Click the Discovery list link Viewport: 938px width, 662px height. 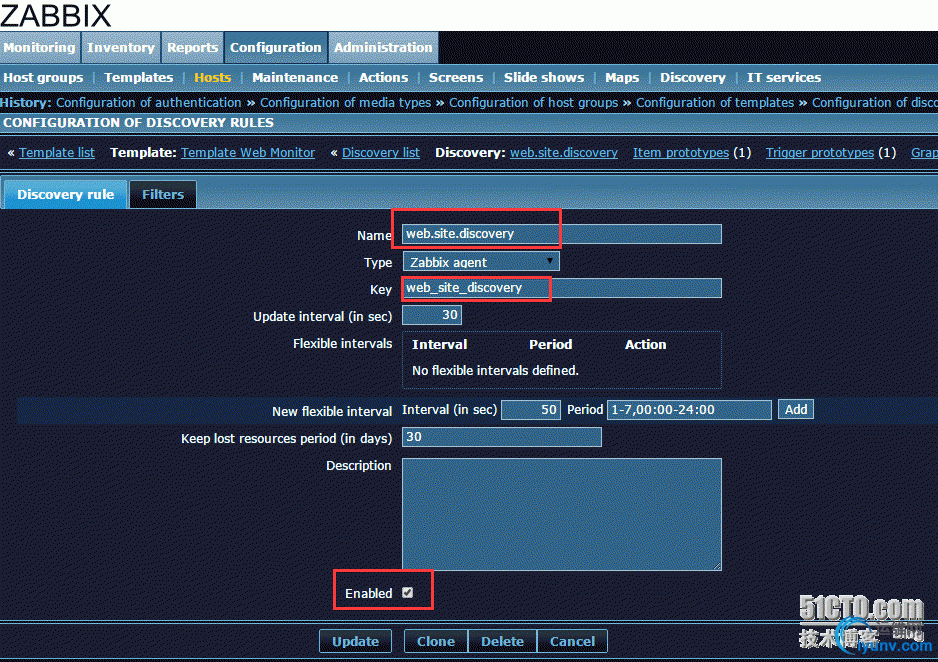pos(380,152)
